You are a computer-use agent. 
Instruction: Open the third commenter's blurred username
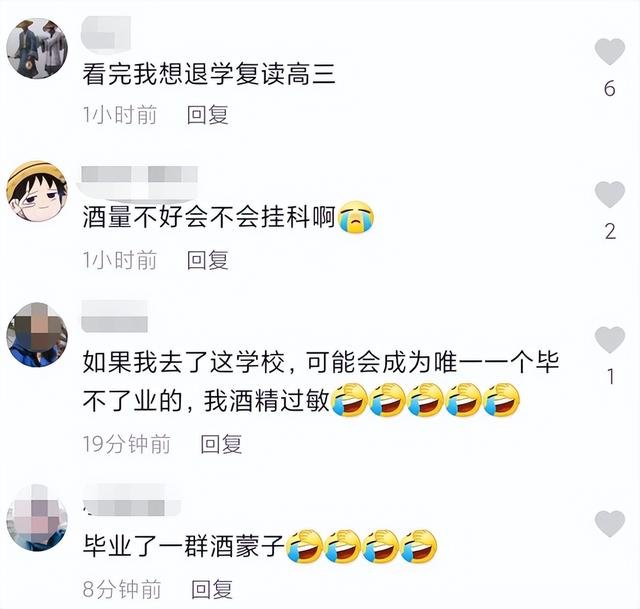(114, 316)
